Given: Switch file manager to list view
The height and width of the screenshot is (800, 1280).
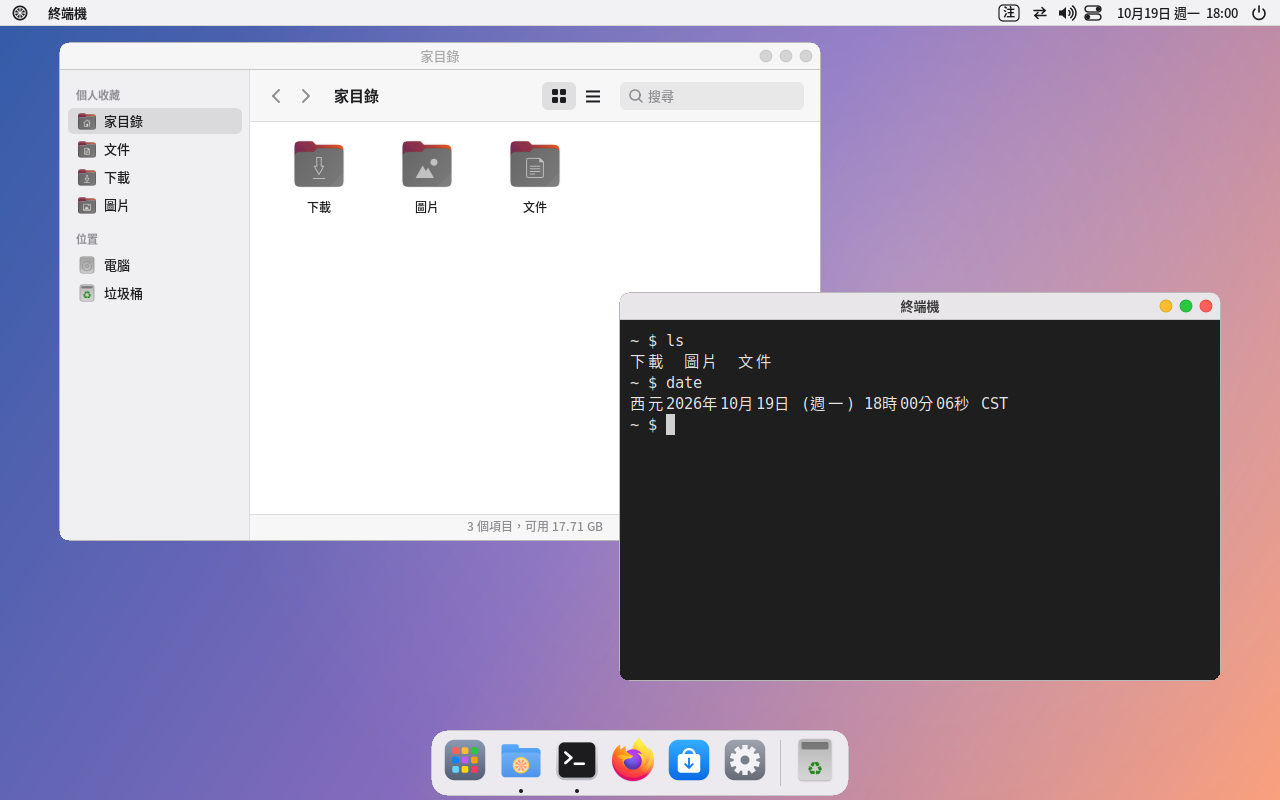Looking at the screenshot, I should point(593,96).
